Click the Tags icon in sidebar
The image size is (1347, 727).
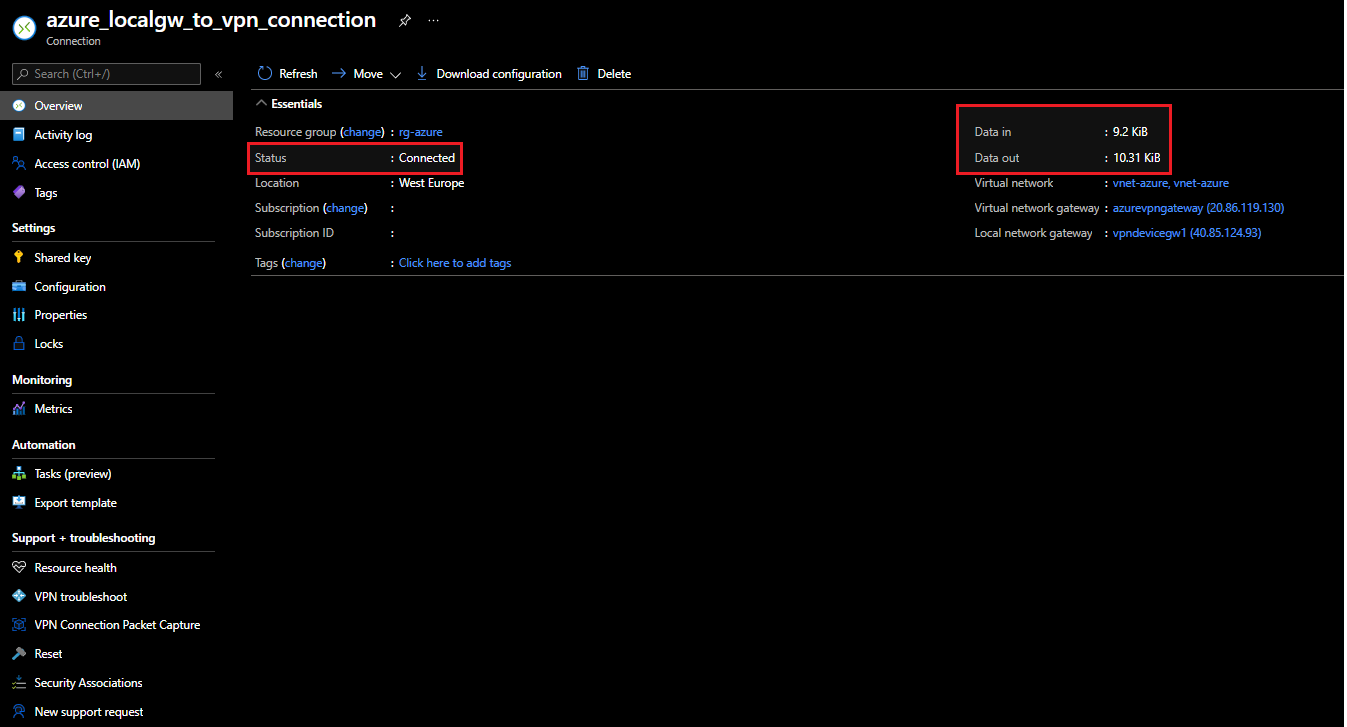pos(19,193)
